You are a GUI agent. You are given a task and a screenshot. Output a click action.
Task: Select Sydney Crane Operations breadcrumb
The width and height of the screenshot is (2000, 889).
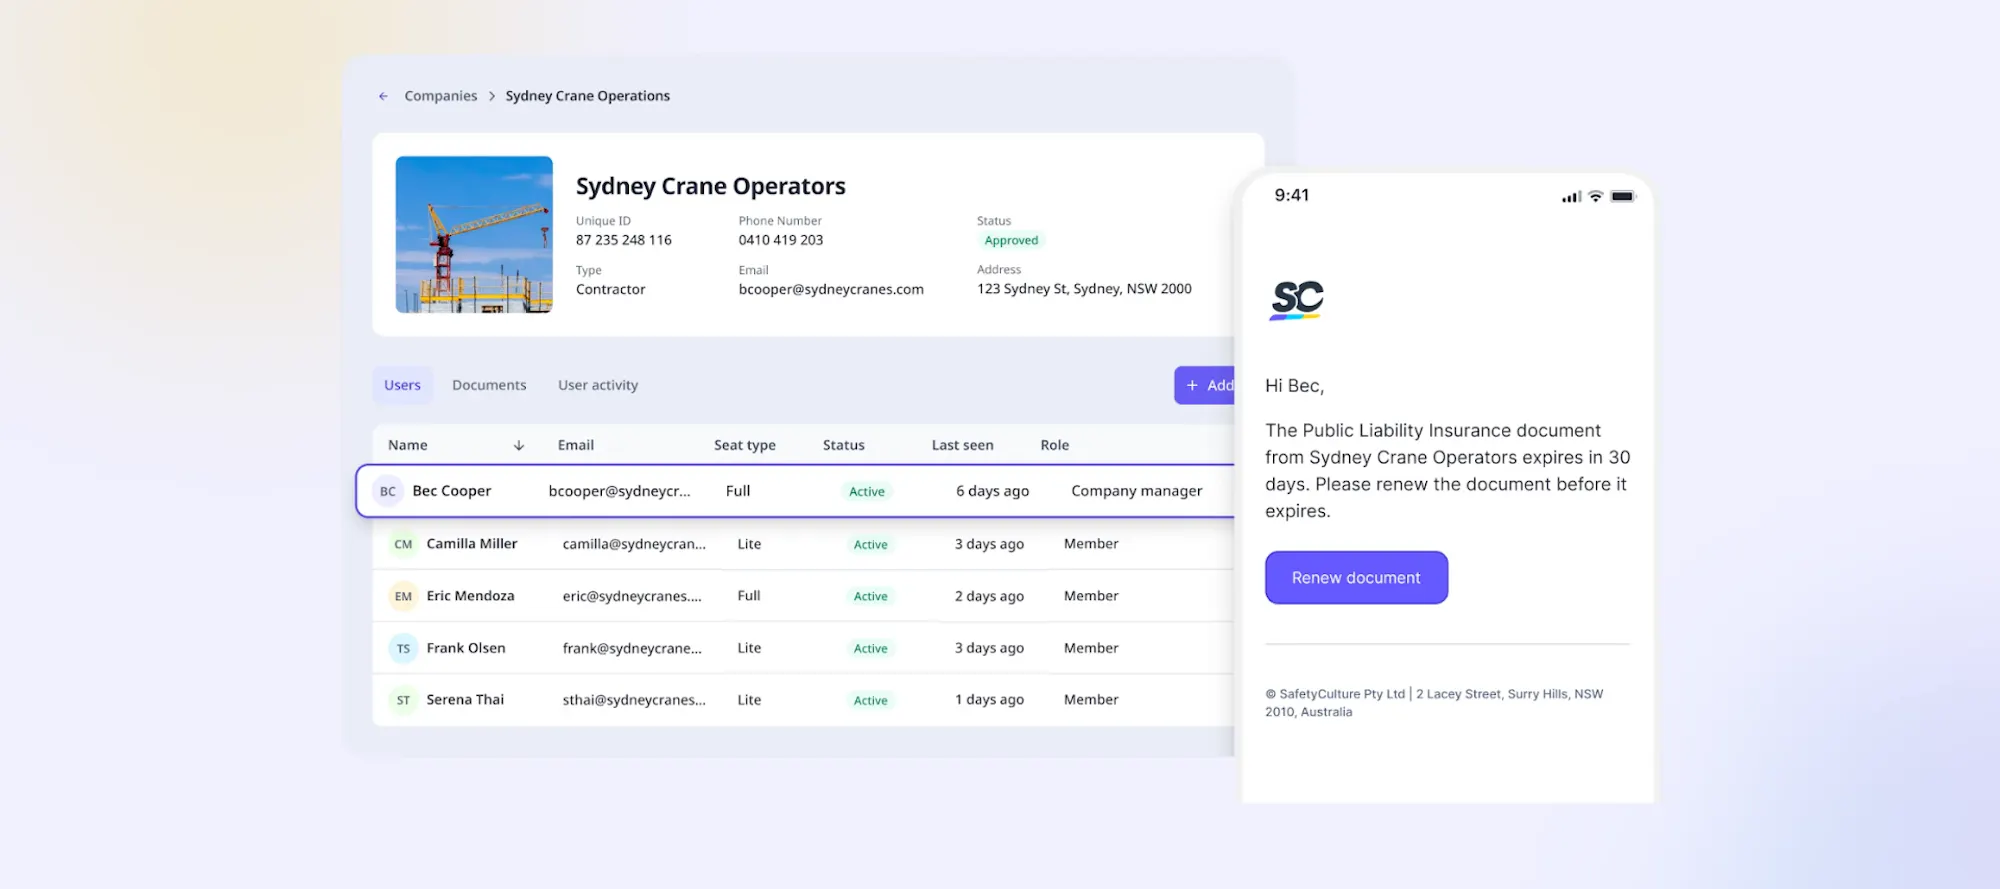pyautogui.click(x=588, y=96)
